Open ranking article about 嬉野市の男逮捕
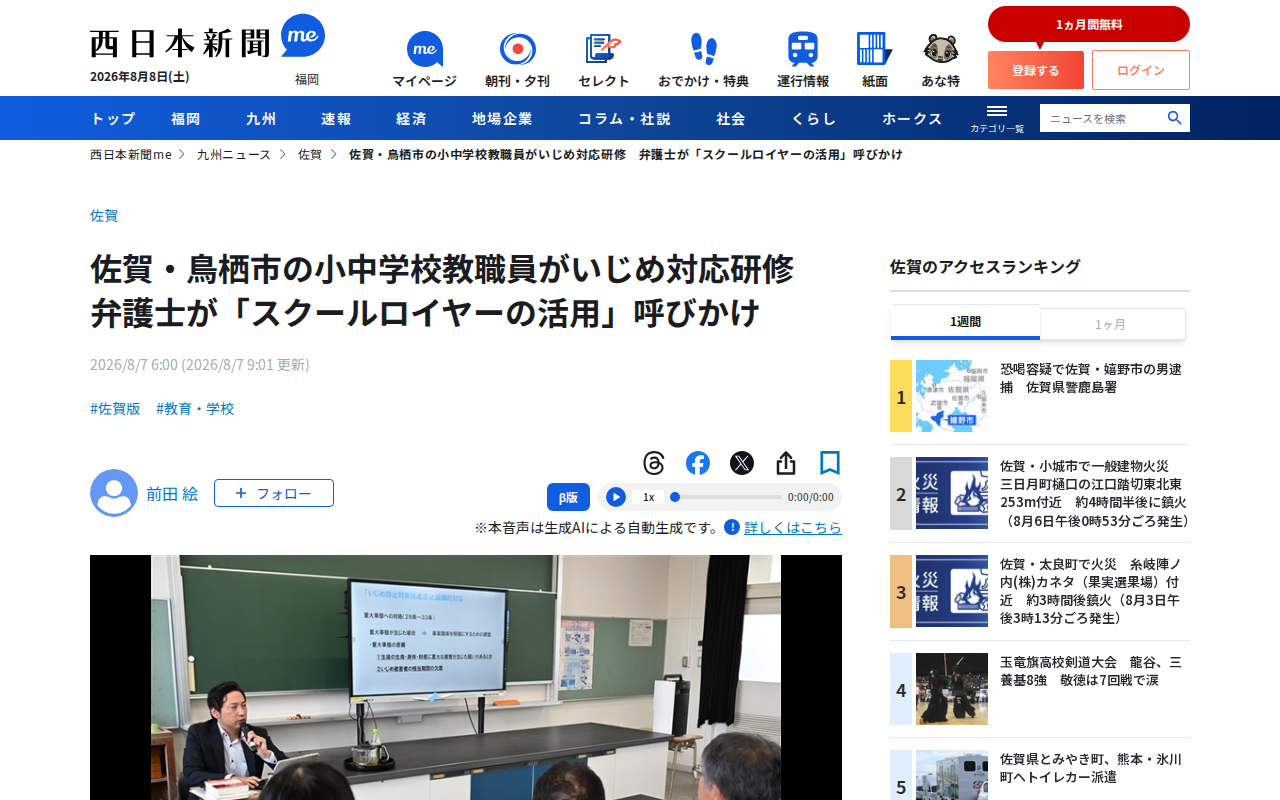1280x800 pixels. (1091, 378)
